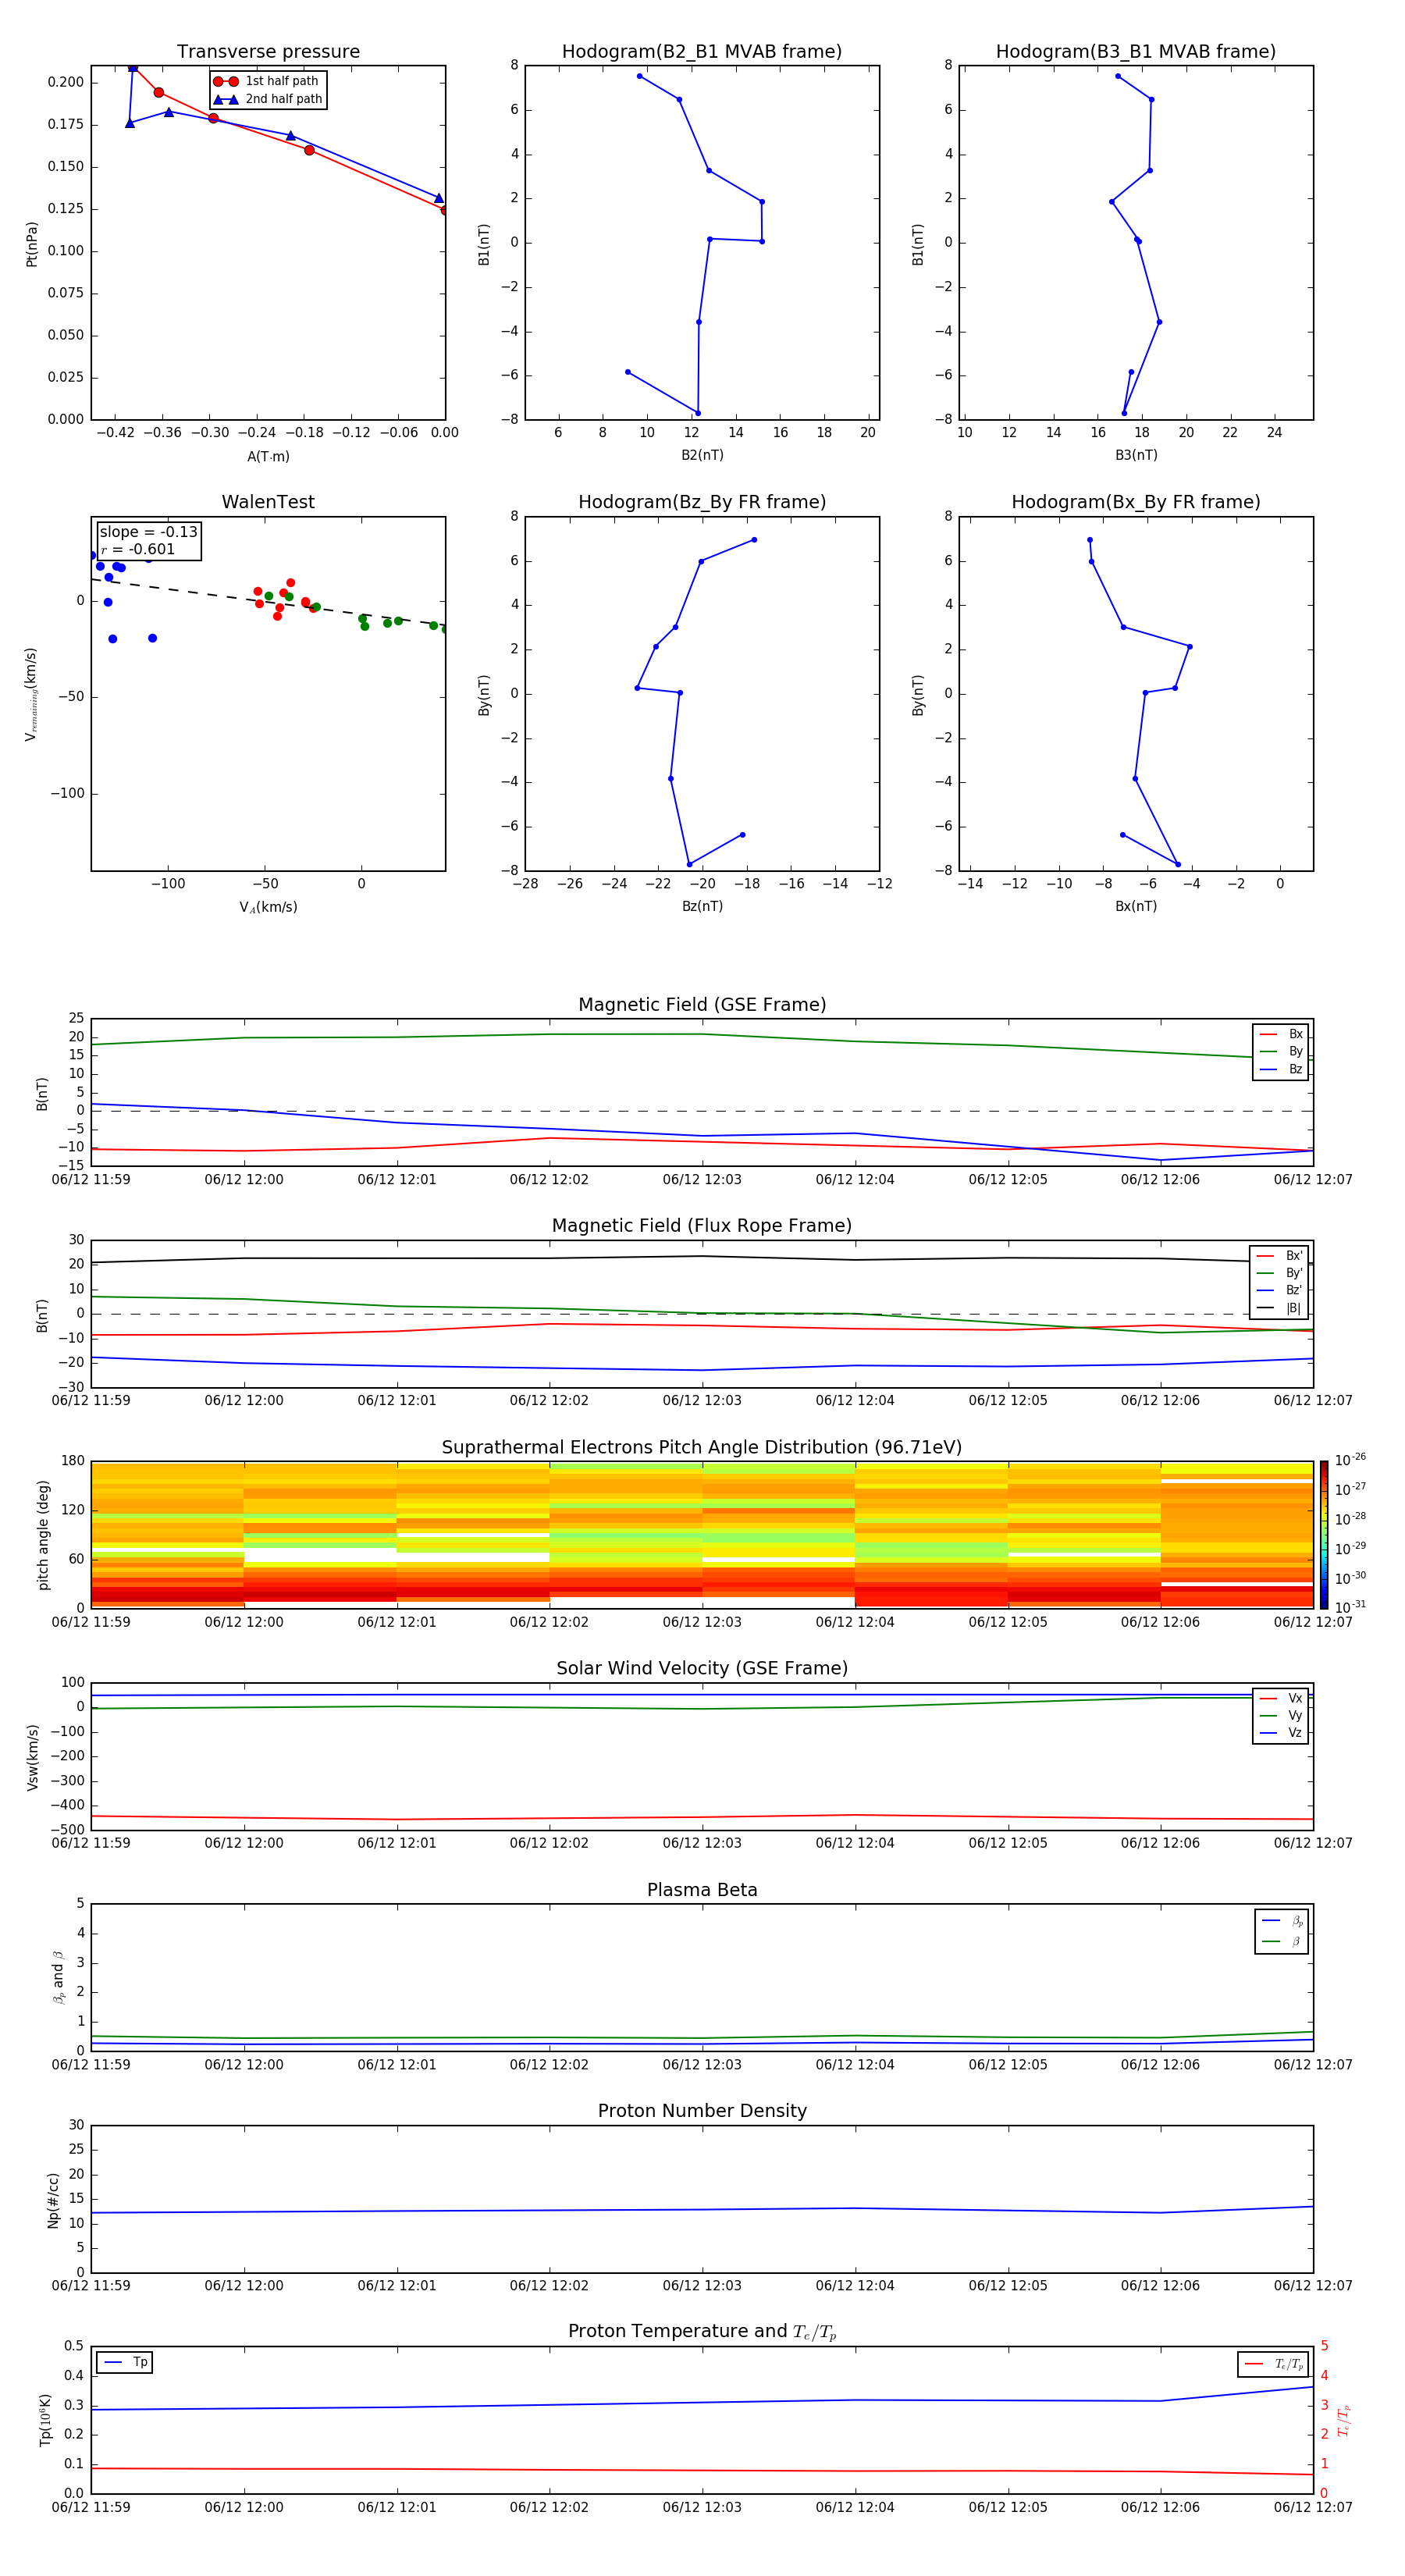Click the "Plasma Beta" plot title
The height and width of the screenshot is (2576, 1405).
pyautogui.click(x=702, y=1890)
